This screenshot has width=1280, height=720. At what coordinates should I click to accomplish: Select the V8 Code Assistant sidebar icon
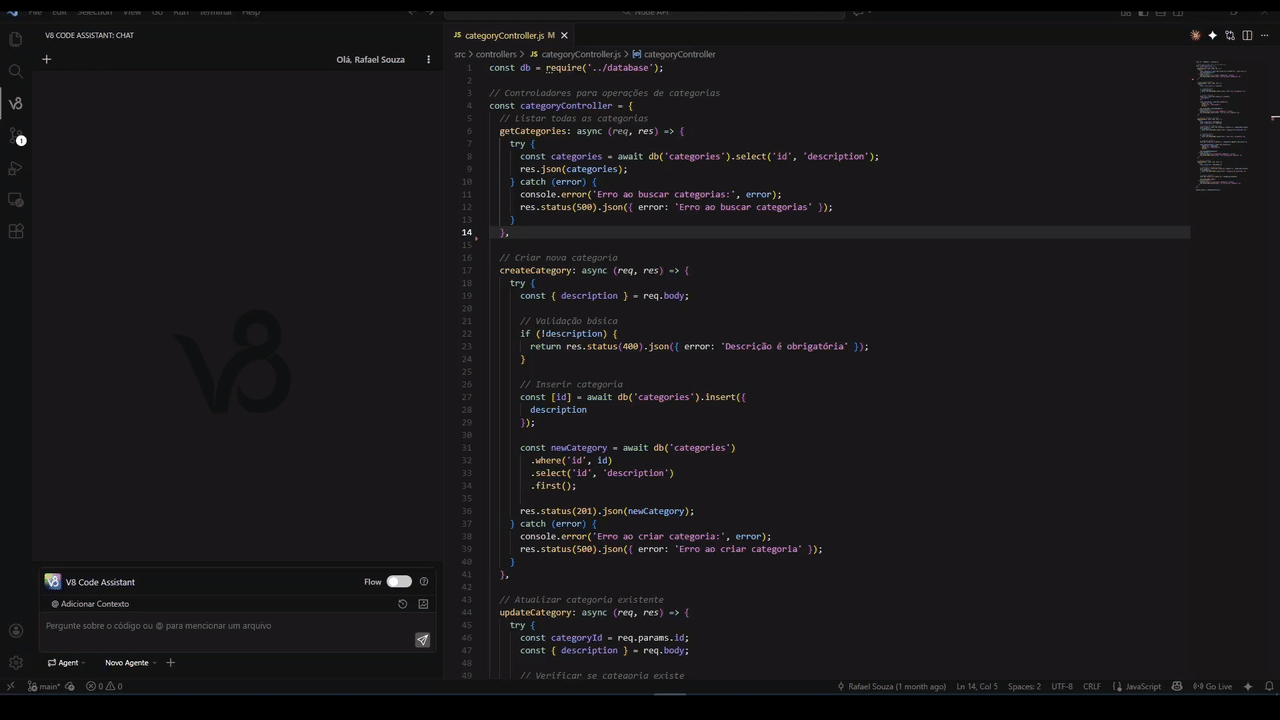point(15,103)
